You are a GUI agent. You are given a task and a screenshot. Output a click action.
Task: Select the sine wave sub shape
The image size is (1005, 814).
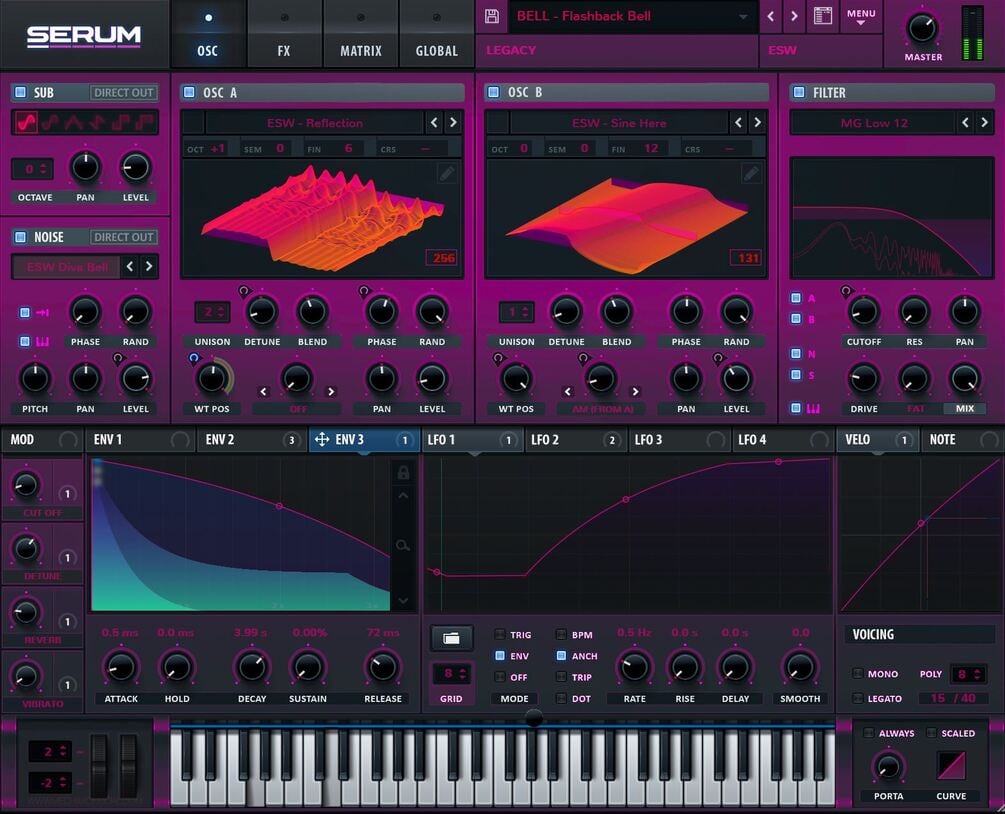click(26, 122)
